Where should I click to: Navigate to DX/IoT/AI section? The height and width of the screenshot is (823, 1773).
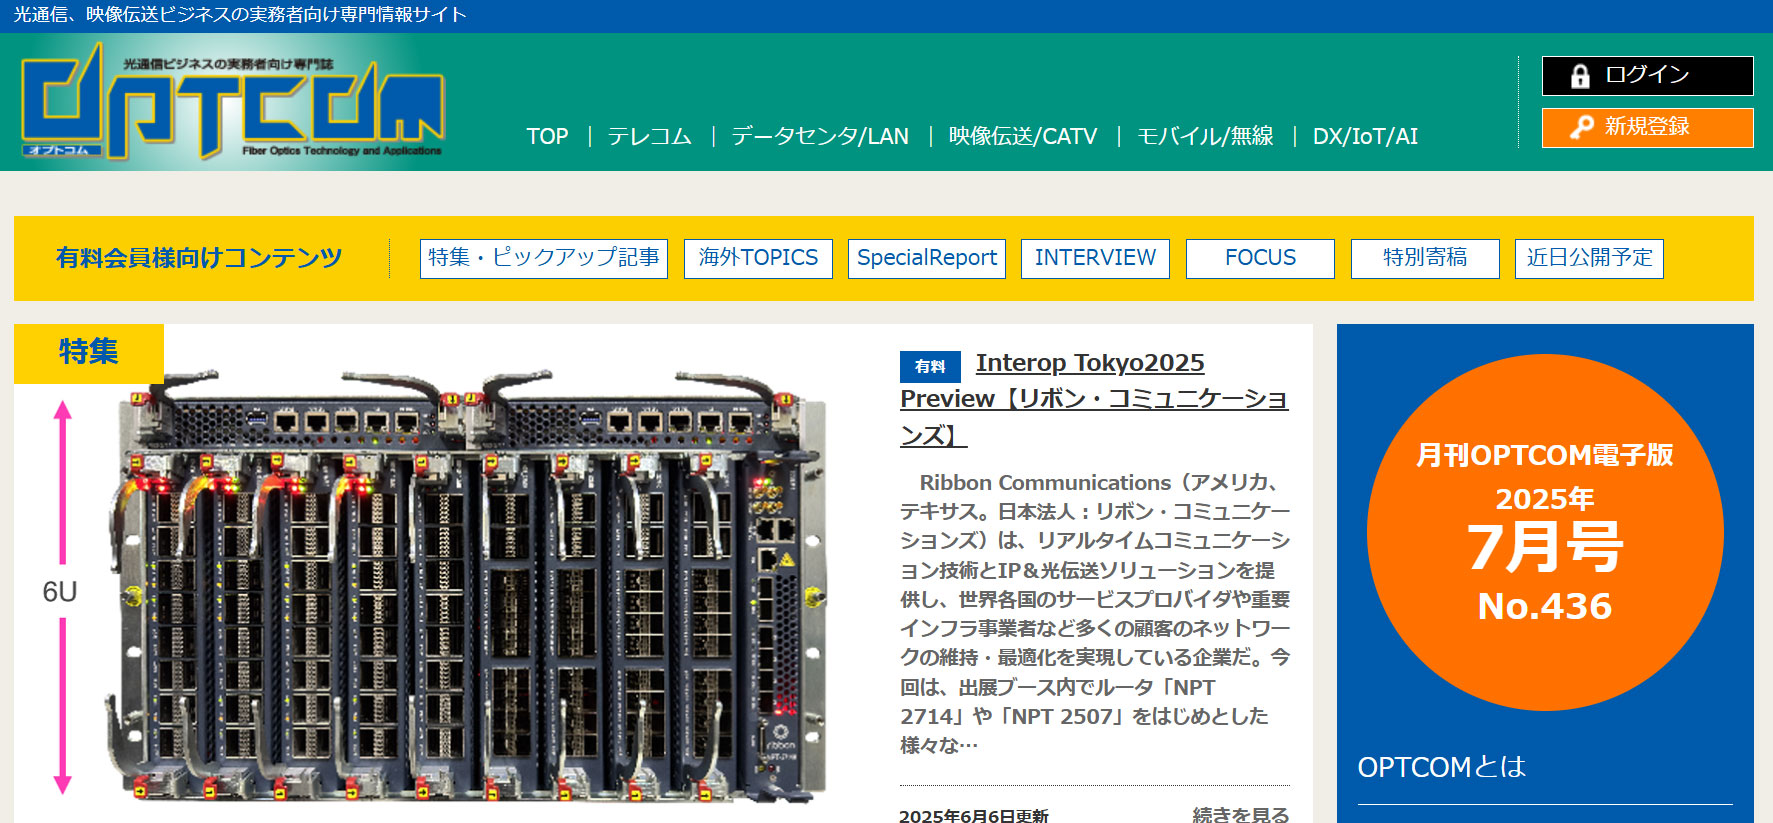pyautogui.click(x=1365, y=136)
